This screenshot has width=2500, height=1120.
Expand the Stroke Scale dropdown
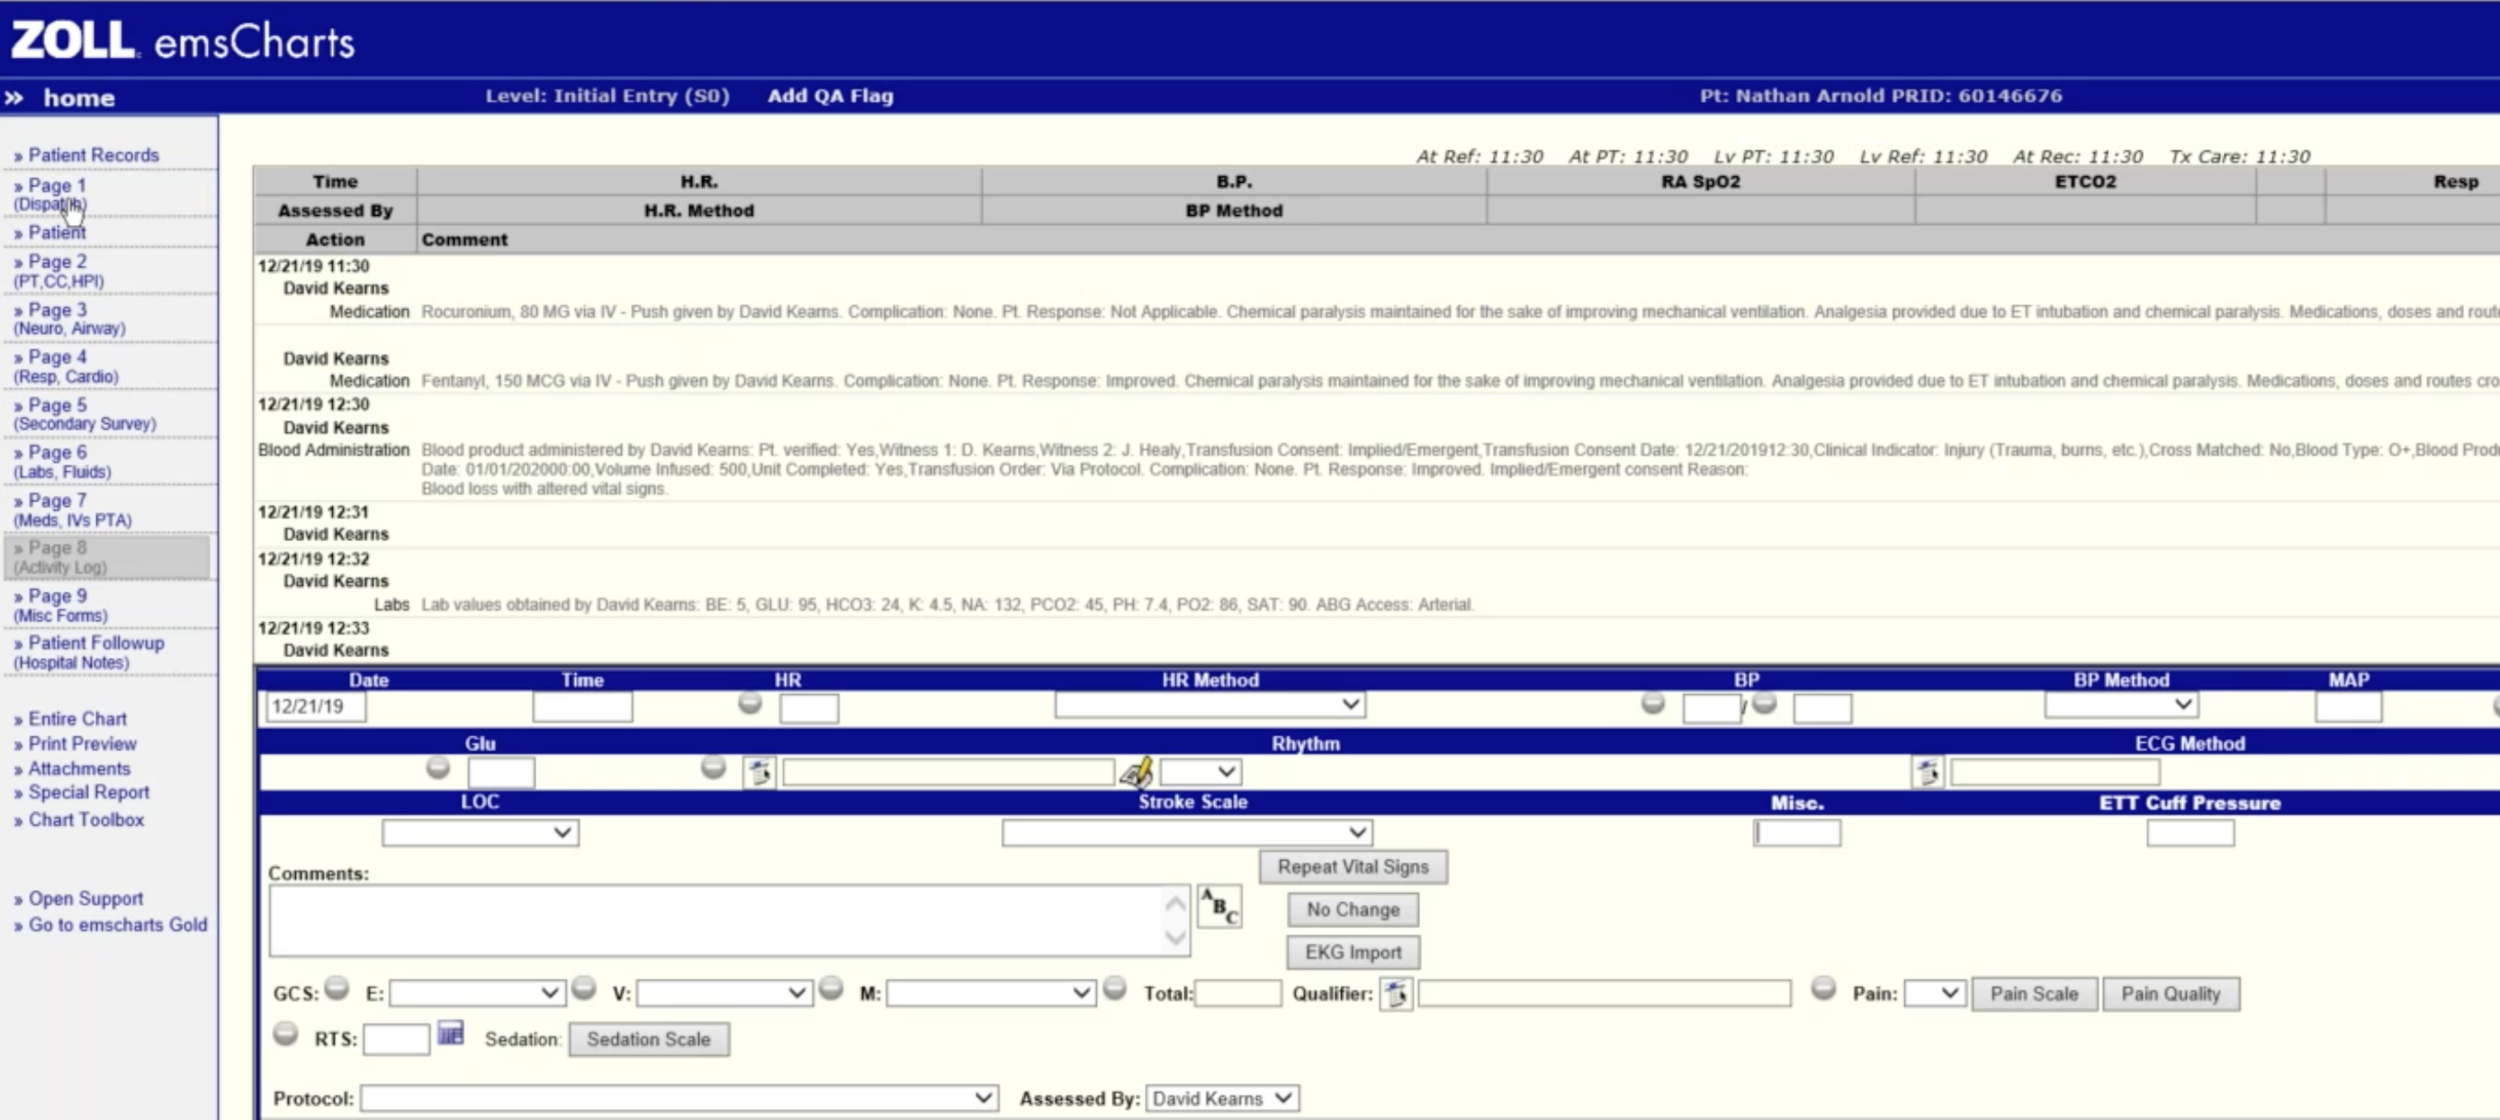click(x=1187, y=832)
